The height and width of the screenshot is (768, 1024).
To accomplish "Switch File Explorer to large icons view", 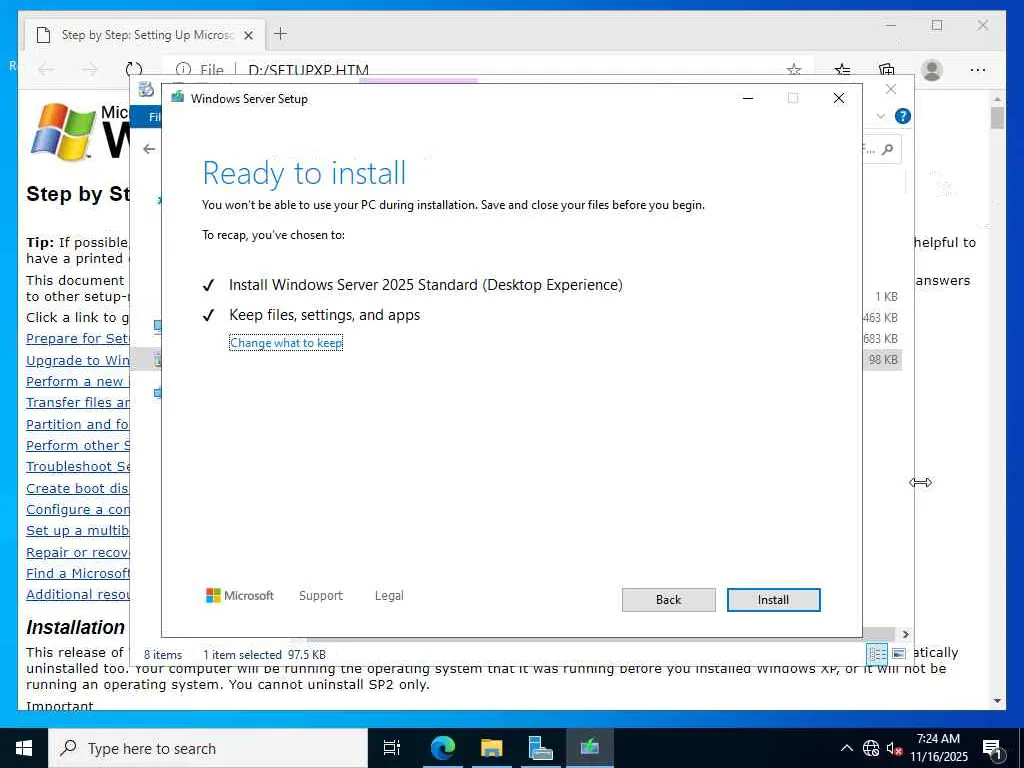I will click(x=899, y=653).
